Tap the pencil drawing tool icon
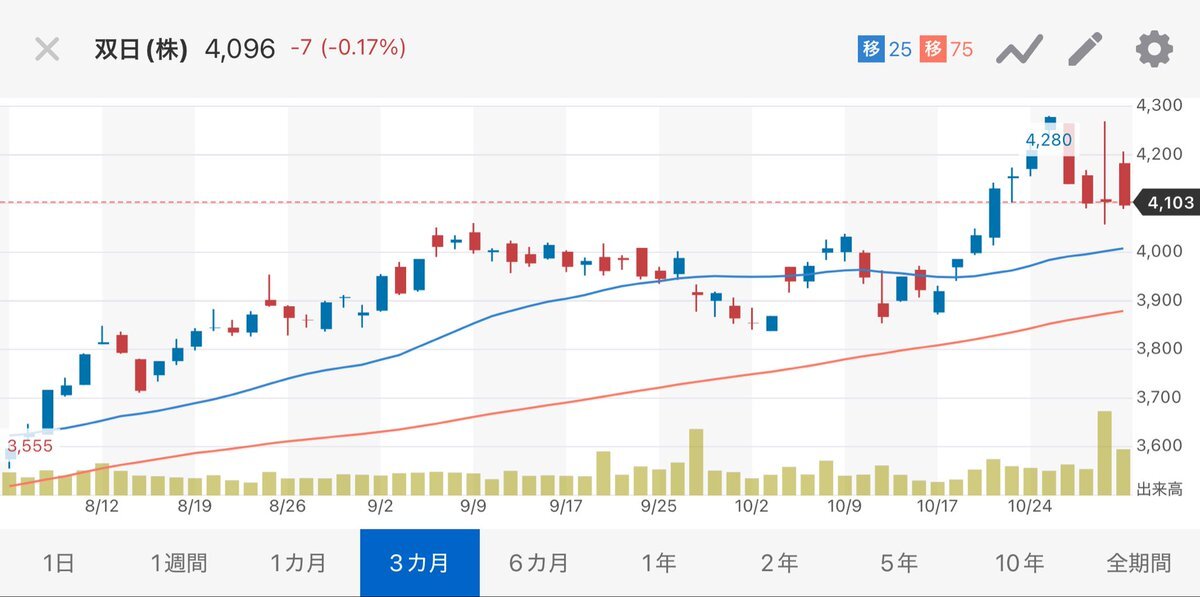Viewport: 1200px width, 597px height. pyautogui.click(x=1084, y=48)
